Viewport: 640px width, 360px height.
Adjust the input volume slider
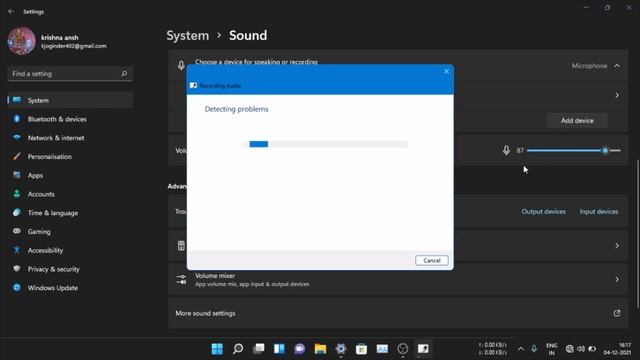point(574,151)
